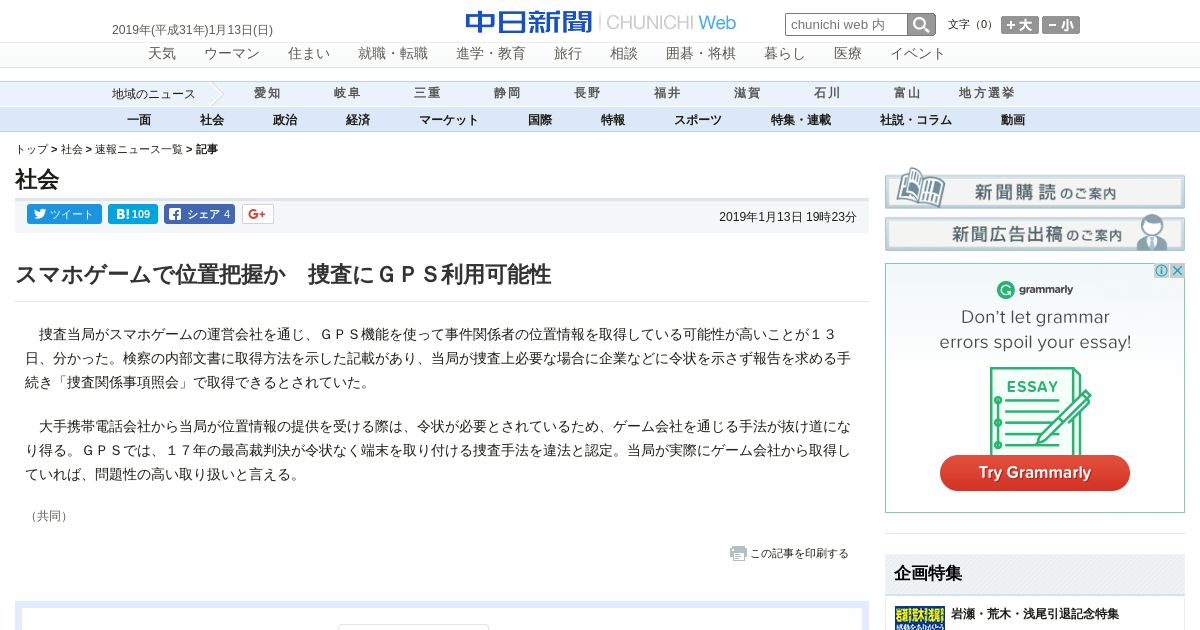Screen dimensions: 1200x630
Task: Select 富山 regional news
Action: coord(907,93)
